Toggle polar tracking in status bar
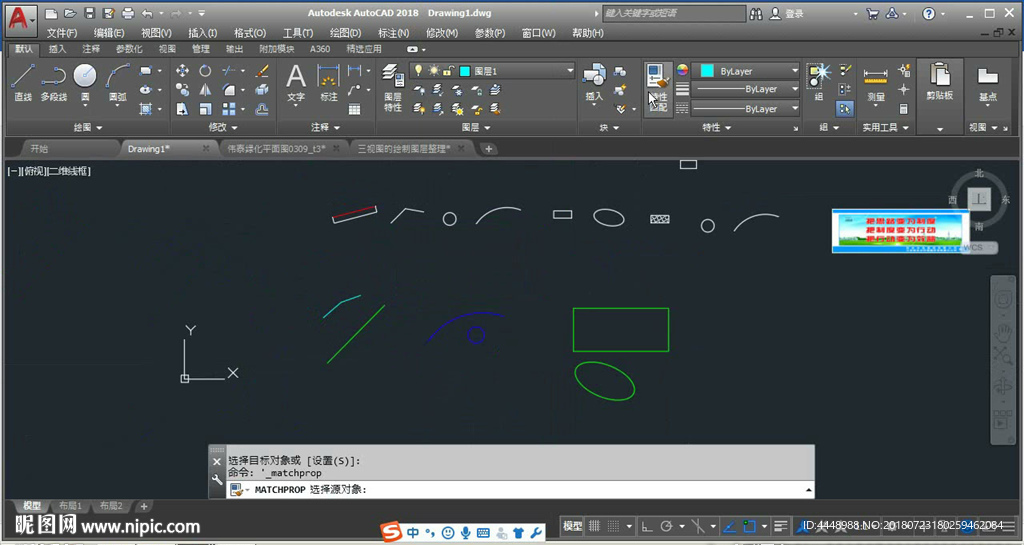Image resolution: width=1024 pixels, height=545 pixels. pyautogui.click(x=666, y=525)
